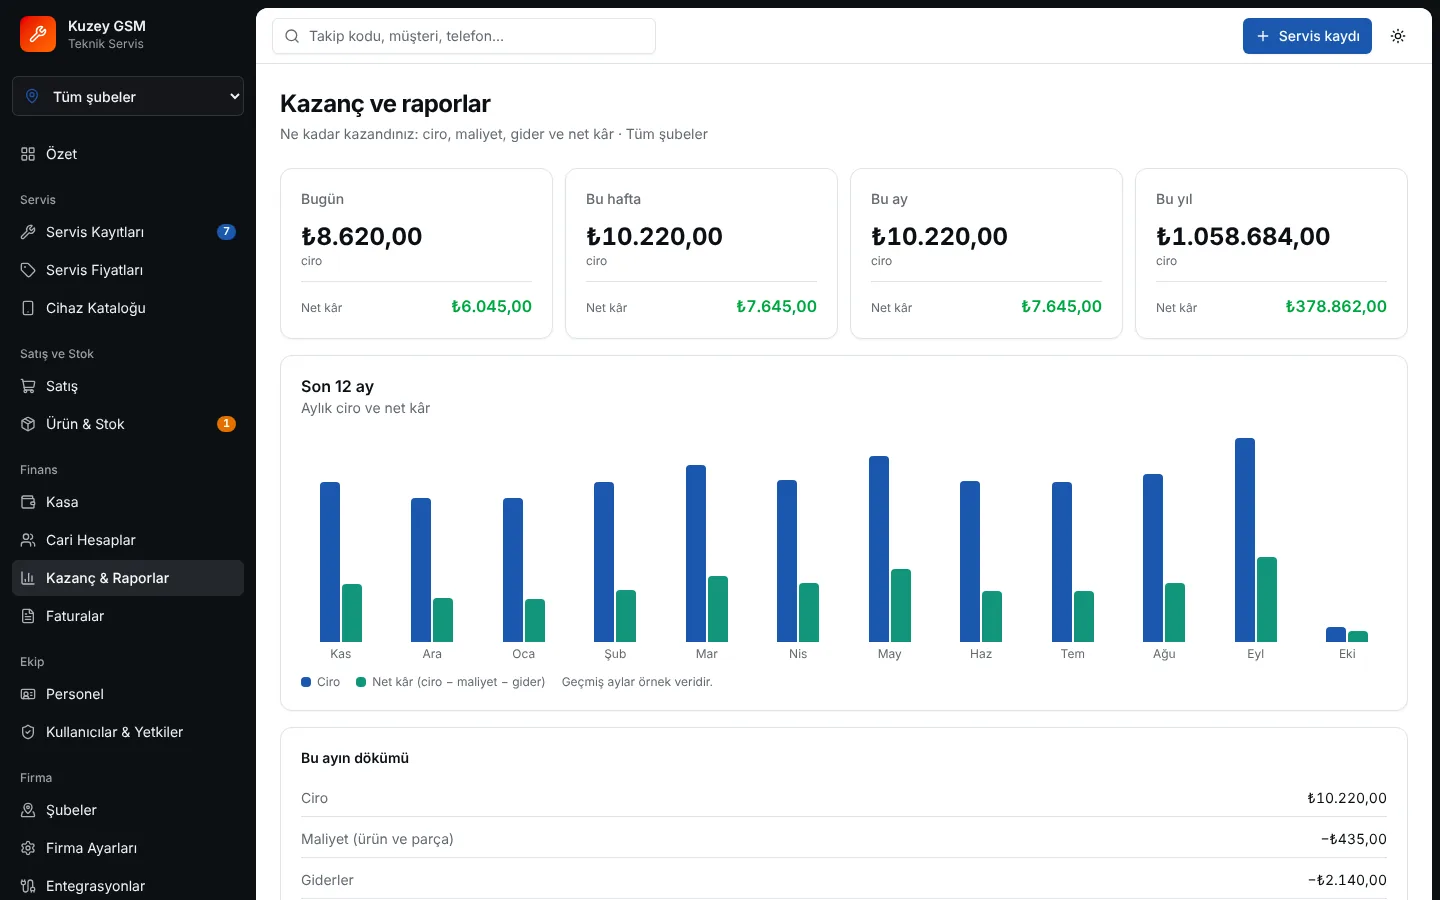Image resolution: width=1440 pixels, height=900 pixels.
Task: Go to Faturalar menu label
Action: coord(75,616)
